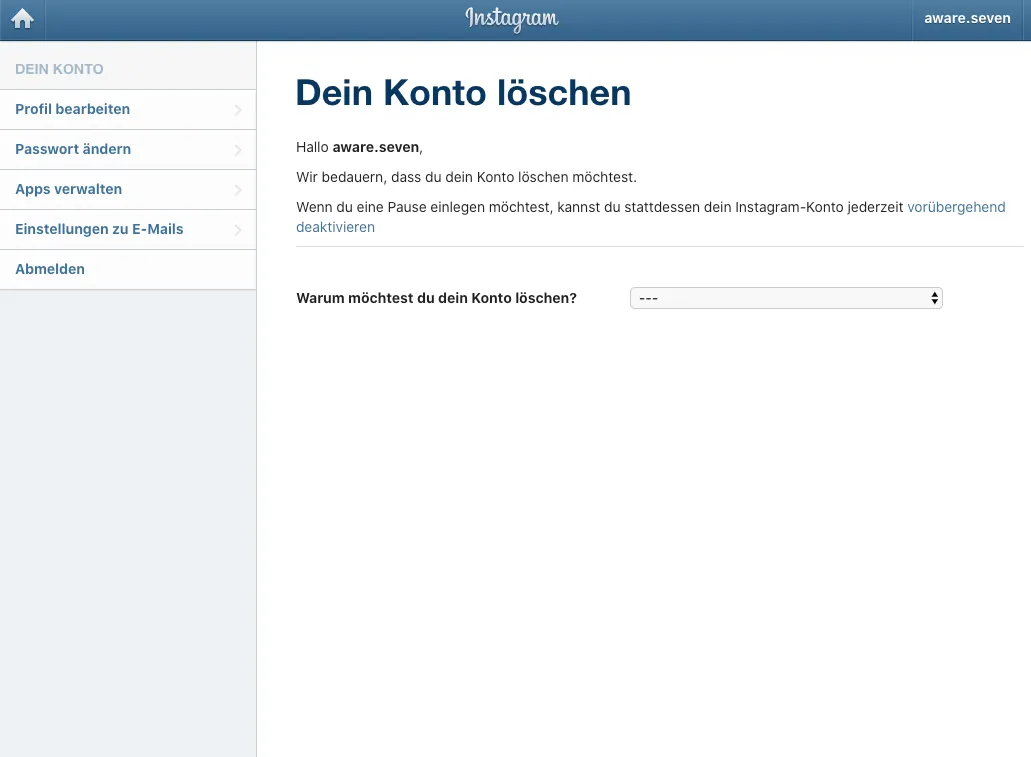
Task: Click the home icon in the top bar
Action: (22, 18)
